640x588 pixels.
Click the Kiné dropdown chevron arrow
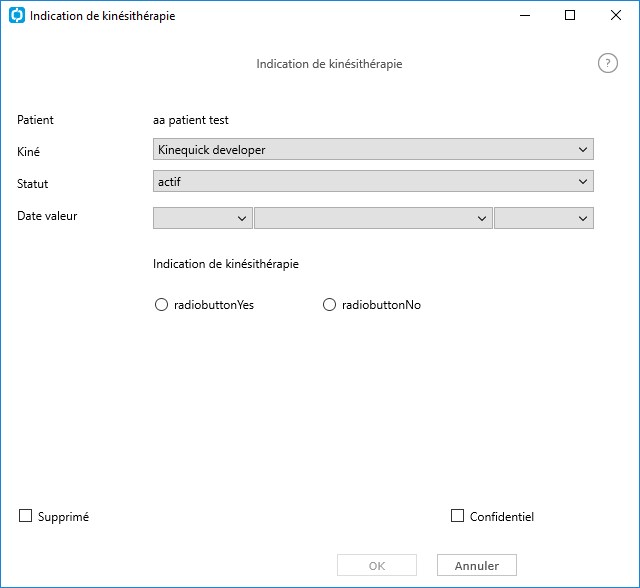(x=583, y=150)
